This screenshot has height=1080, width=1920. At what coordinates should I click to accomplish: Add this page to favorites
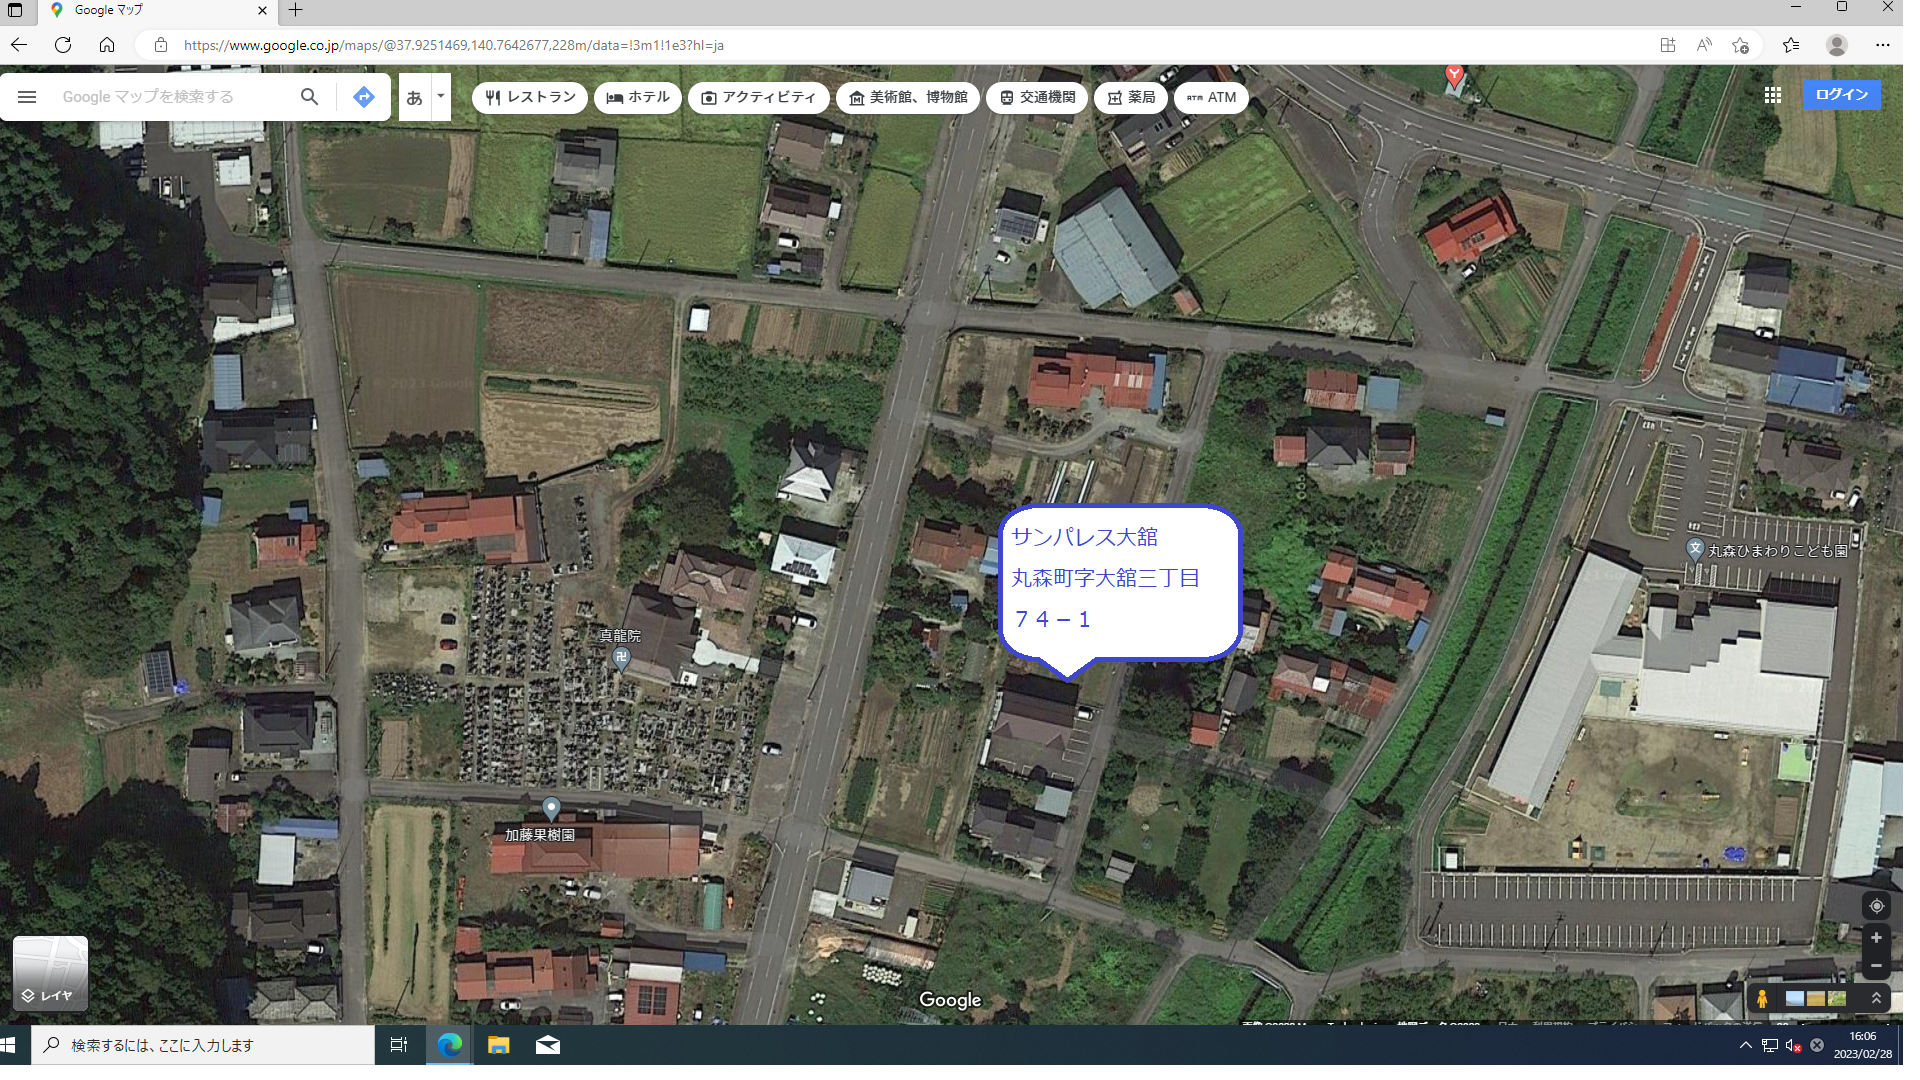coord(1741,45)
